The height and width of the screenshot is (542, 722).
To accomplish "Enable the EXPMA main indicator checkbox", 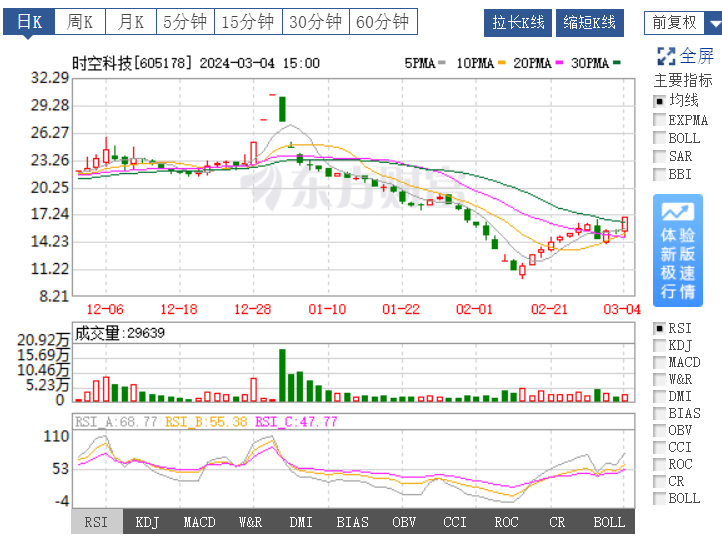I will pos(659,120).
